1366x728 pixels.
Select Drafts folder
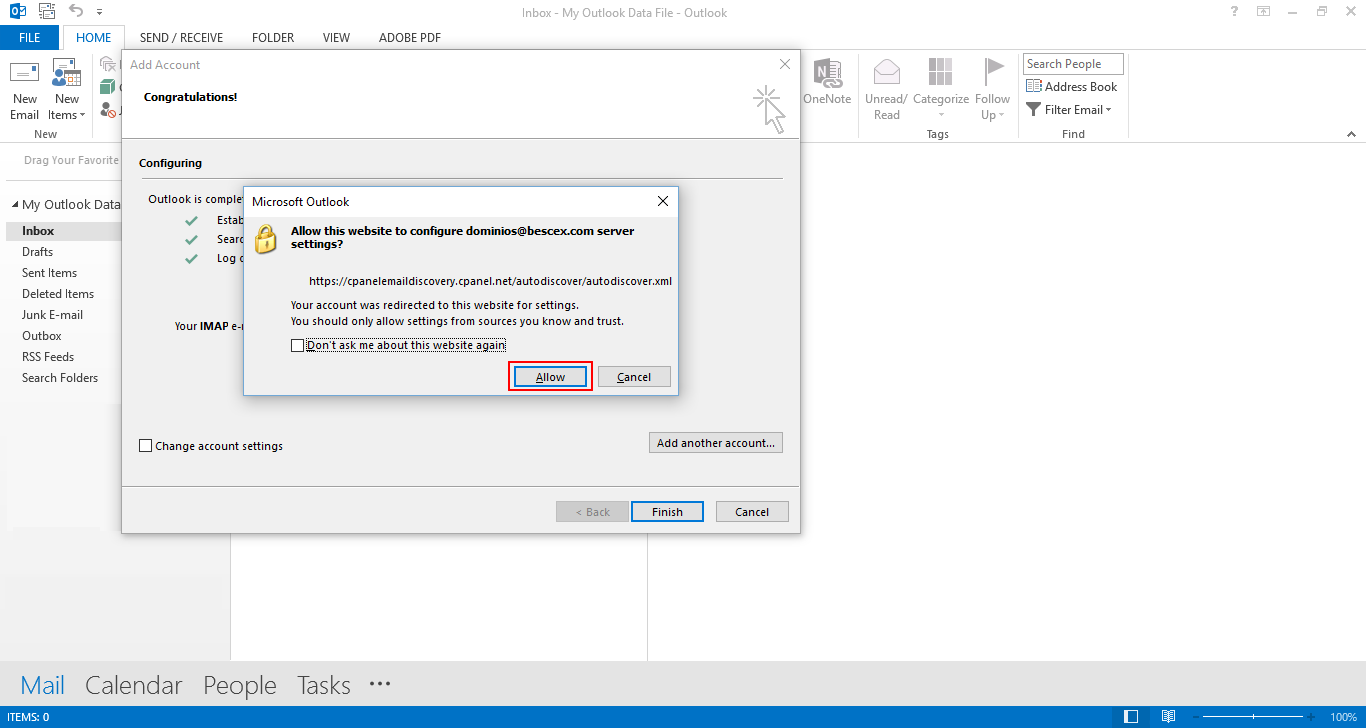[x=37, y=252]
